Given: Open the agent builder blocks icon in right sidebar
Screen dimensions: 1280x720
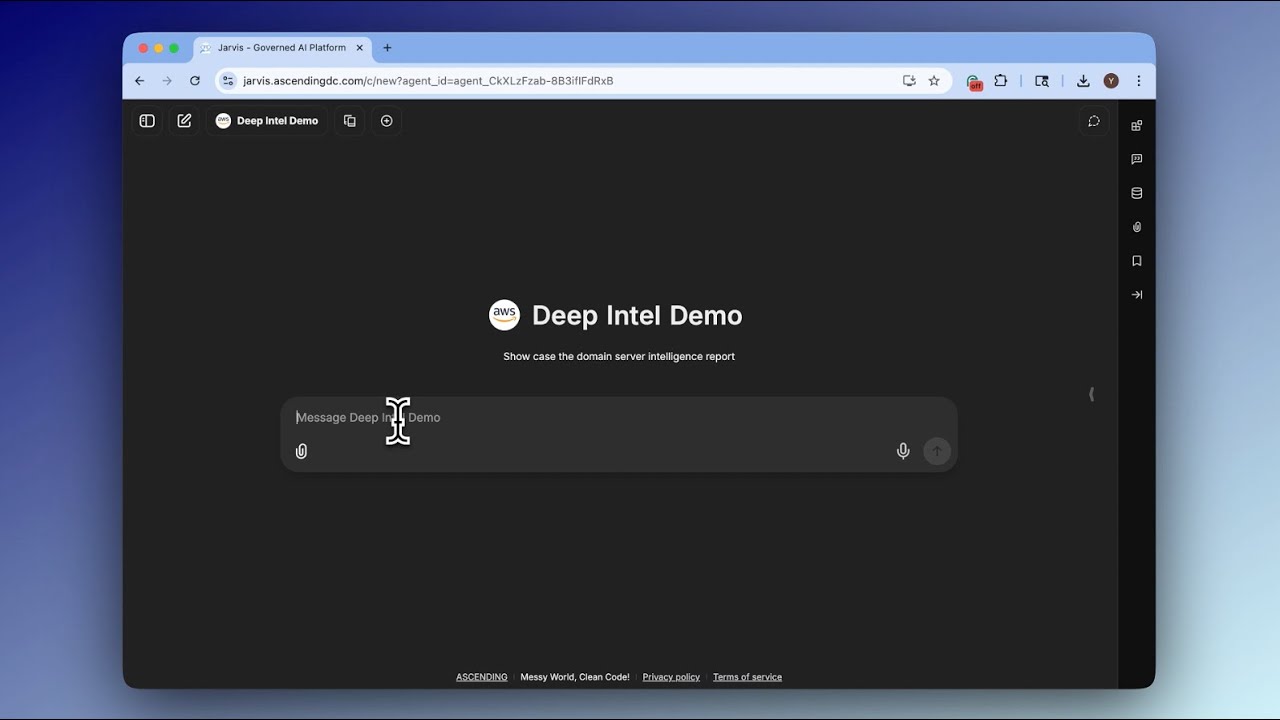Looking at the screenshot, I should 1137,126.
